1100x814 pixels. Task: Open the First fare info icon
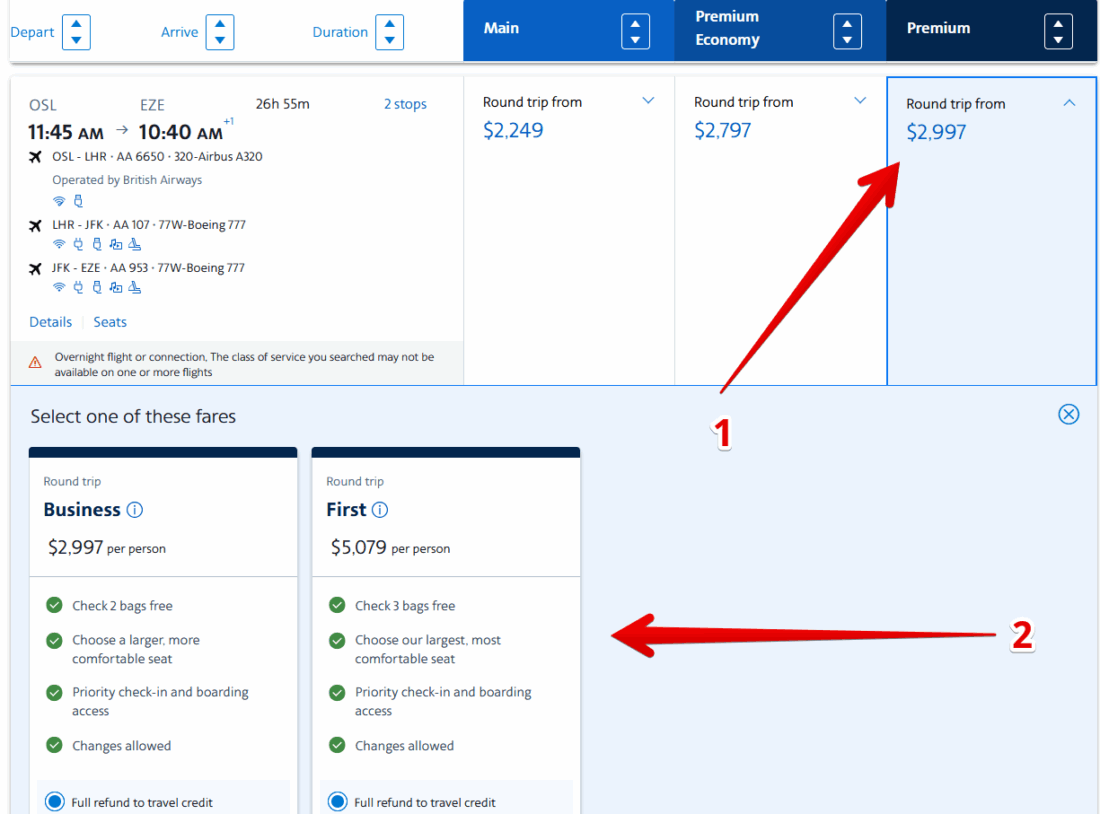tap(380, 510)
